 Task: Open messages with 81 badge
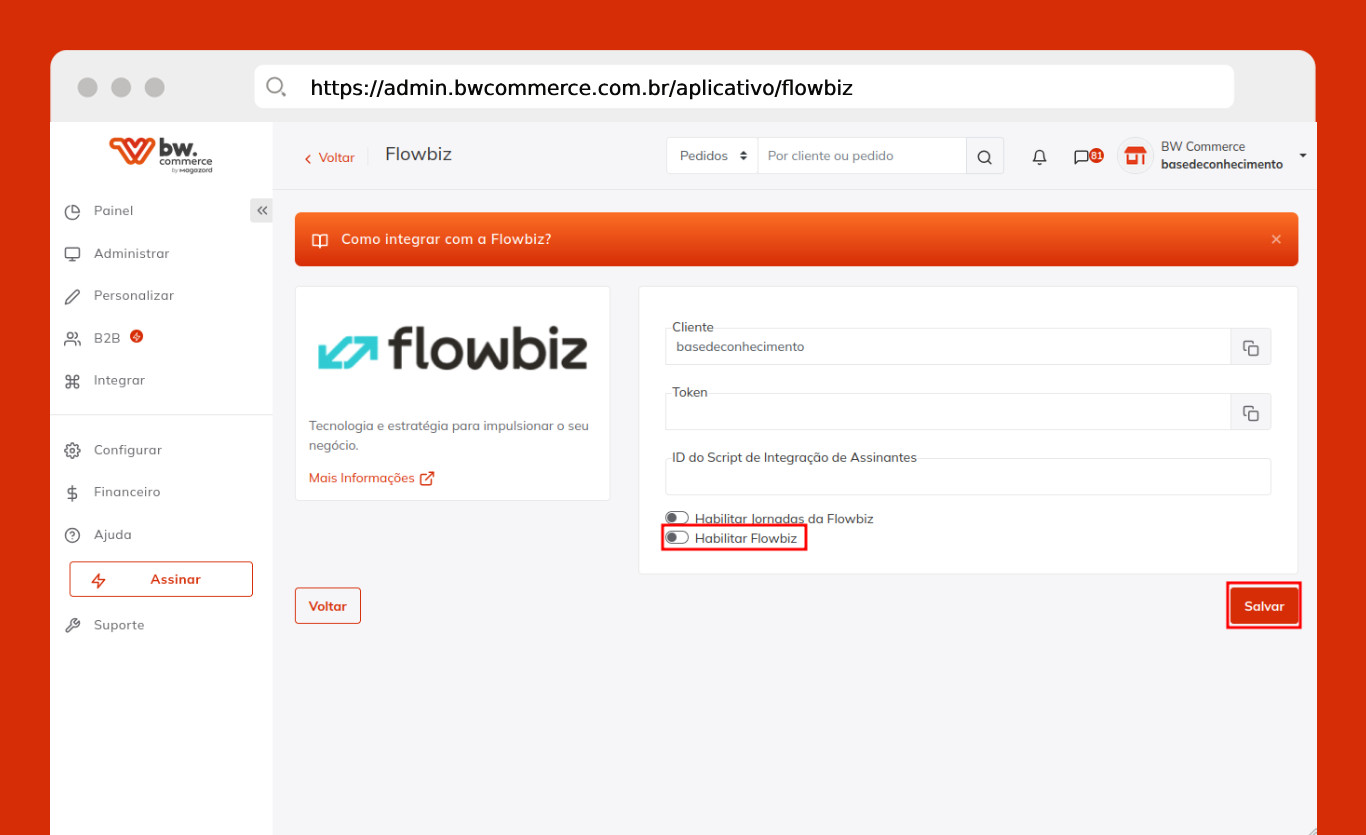pyautogui.click(x=1088, y=157)
